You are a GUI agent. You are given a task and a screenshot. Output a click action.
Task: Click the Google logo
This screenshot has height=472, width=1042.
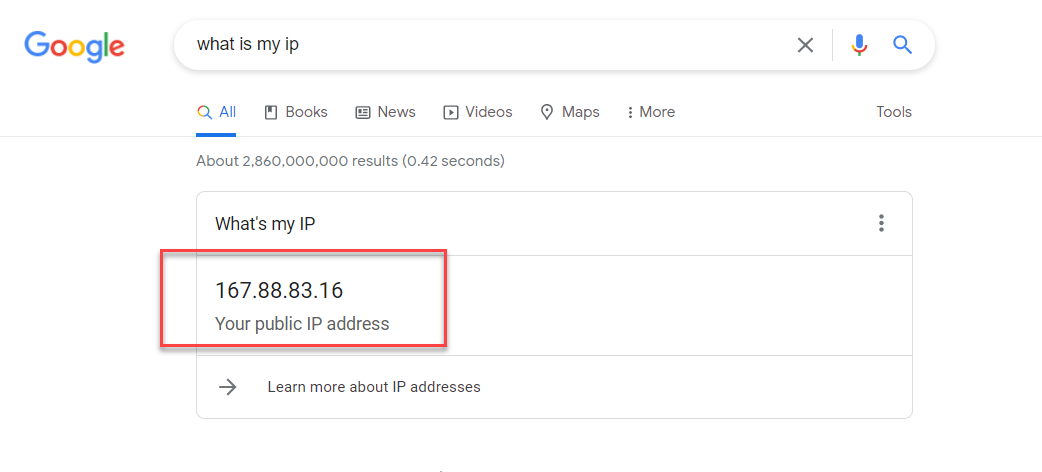tap(74, 45)
